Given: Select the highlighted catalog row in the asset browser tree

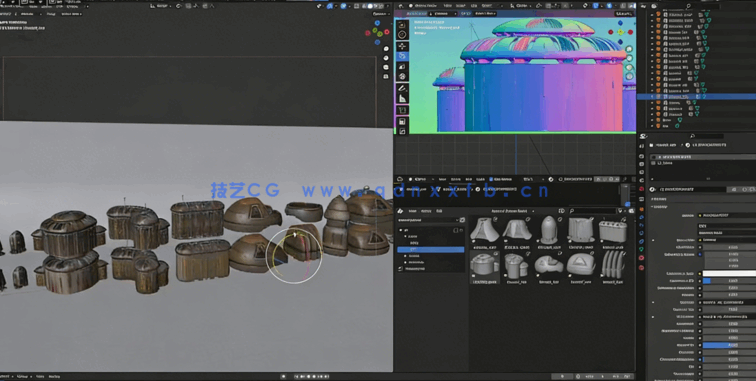Looking at the screenshot, I should [431, 249].
